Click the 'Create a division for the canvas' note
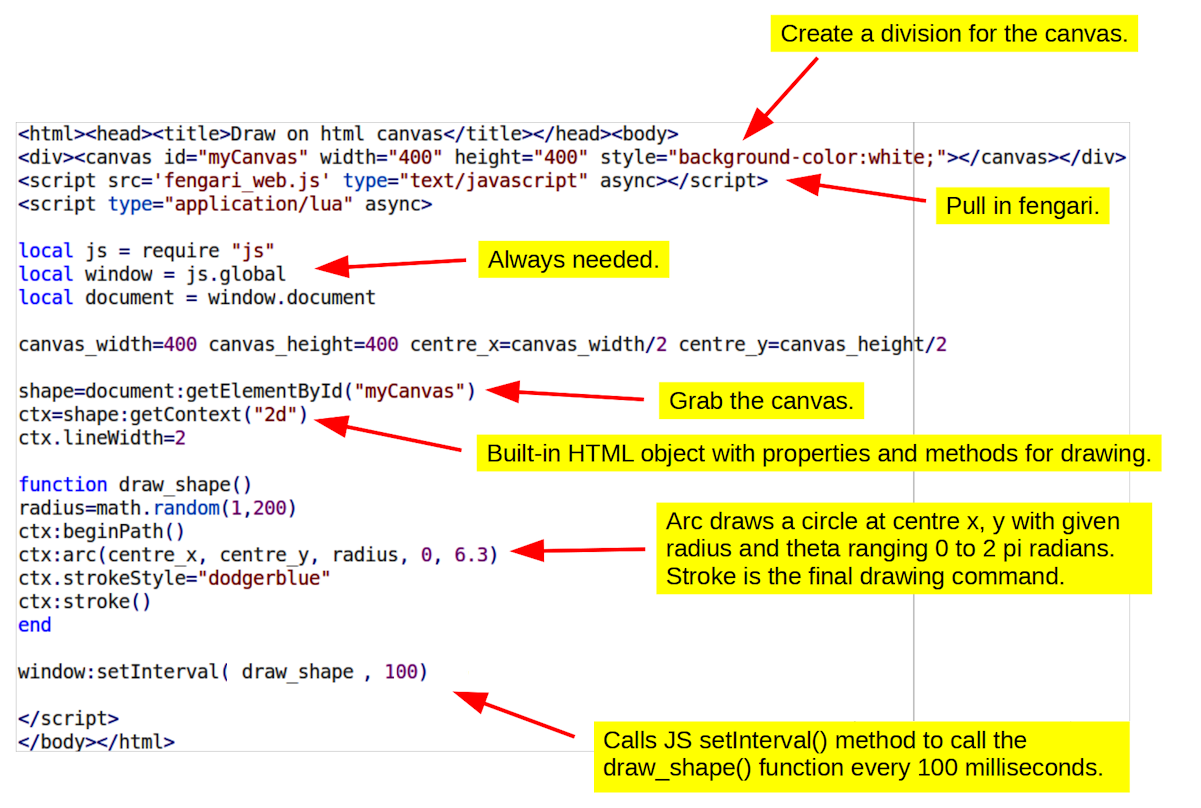The height and width of the screenshot is (808, 1201). point(954,34)
